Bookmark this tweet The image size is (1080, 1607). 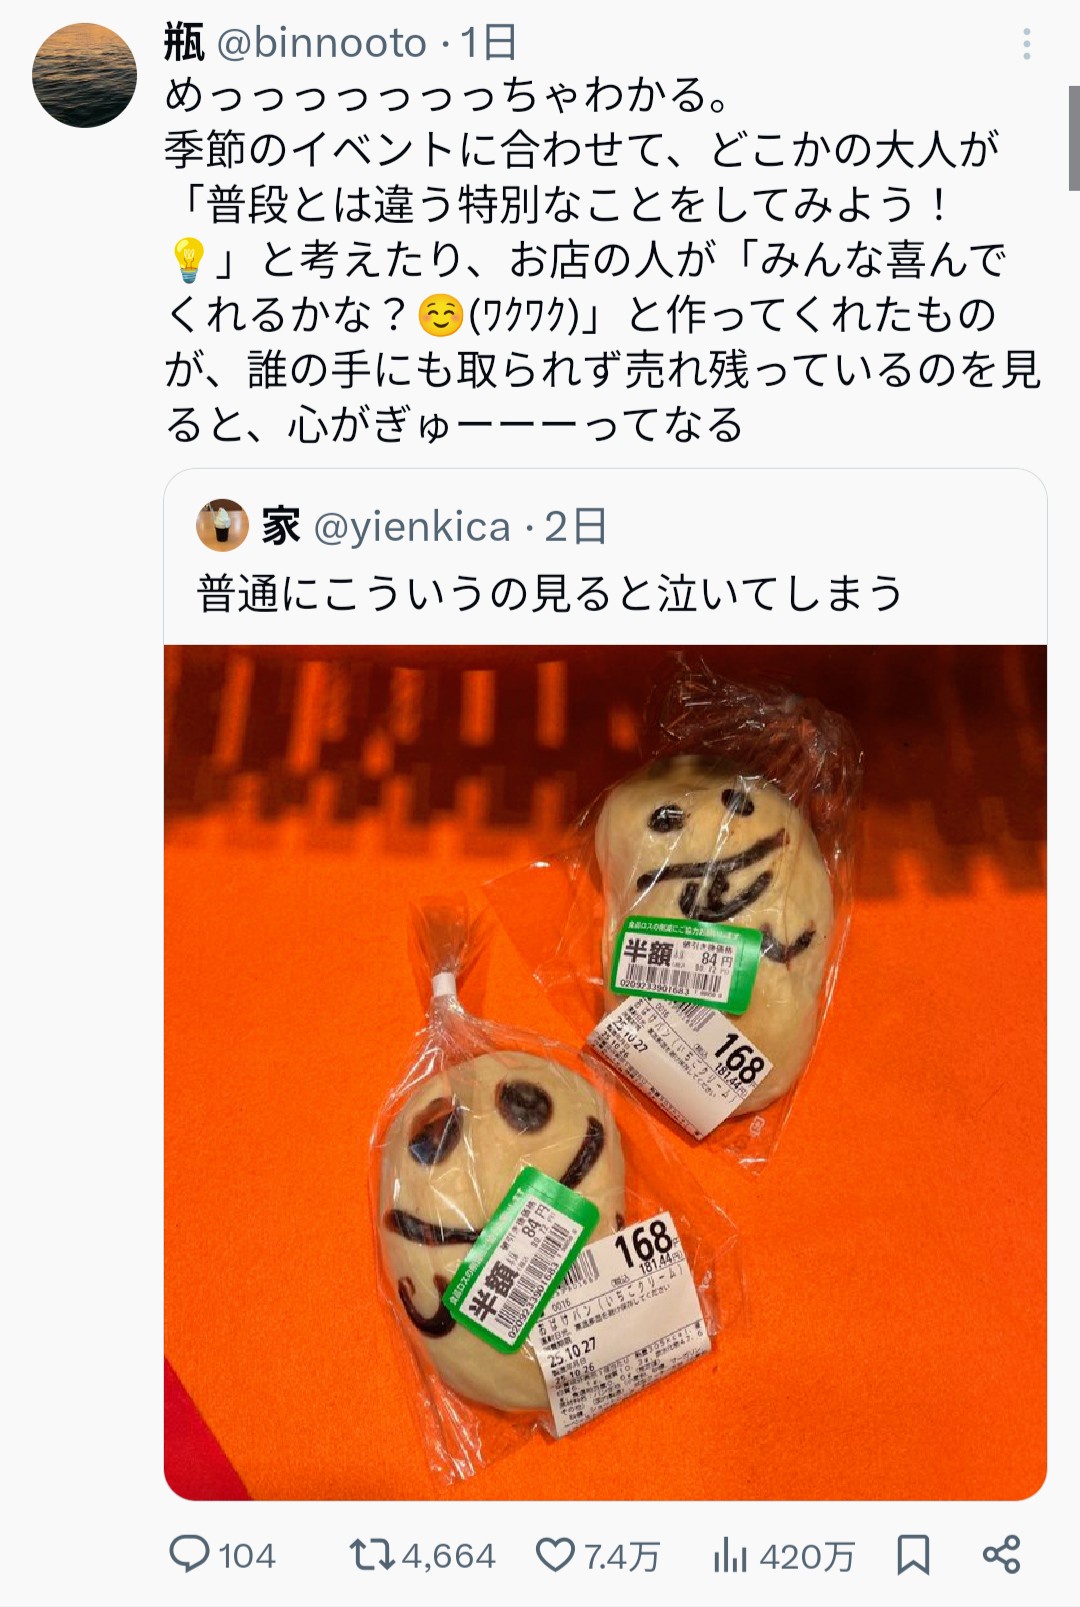pos(913,1555)
